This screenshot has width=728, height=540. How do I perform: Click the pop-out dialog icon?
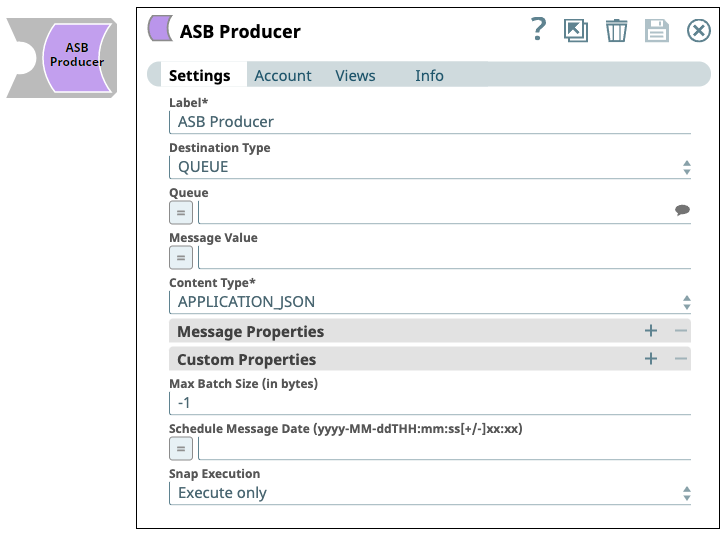point(576,31)
